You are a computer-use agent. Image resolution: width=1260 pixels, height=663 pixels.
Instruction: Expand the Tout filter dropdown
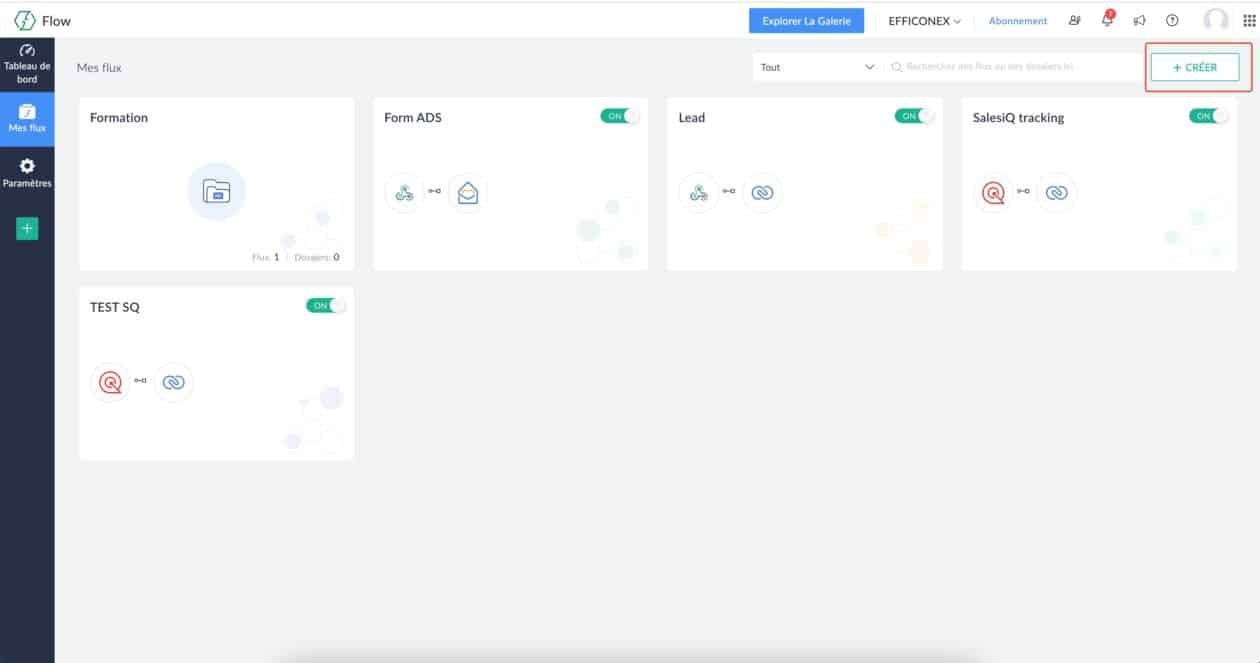point(817,67)
